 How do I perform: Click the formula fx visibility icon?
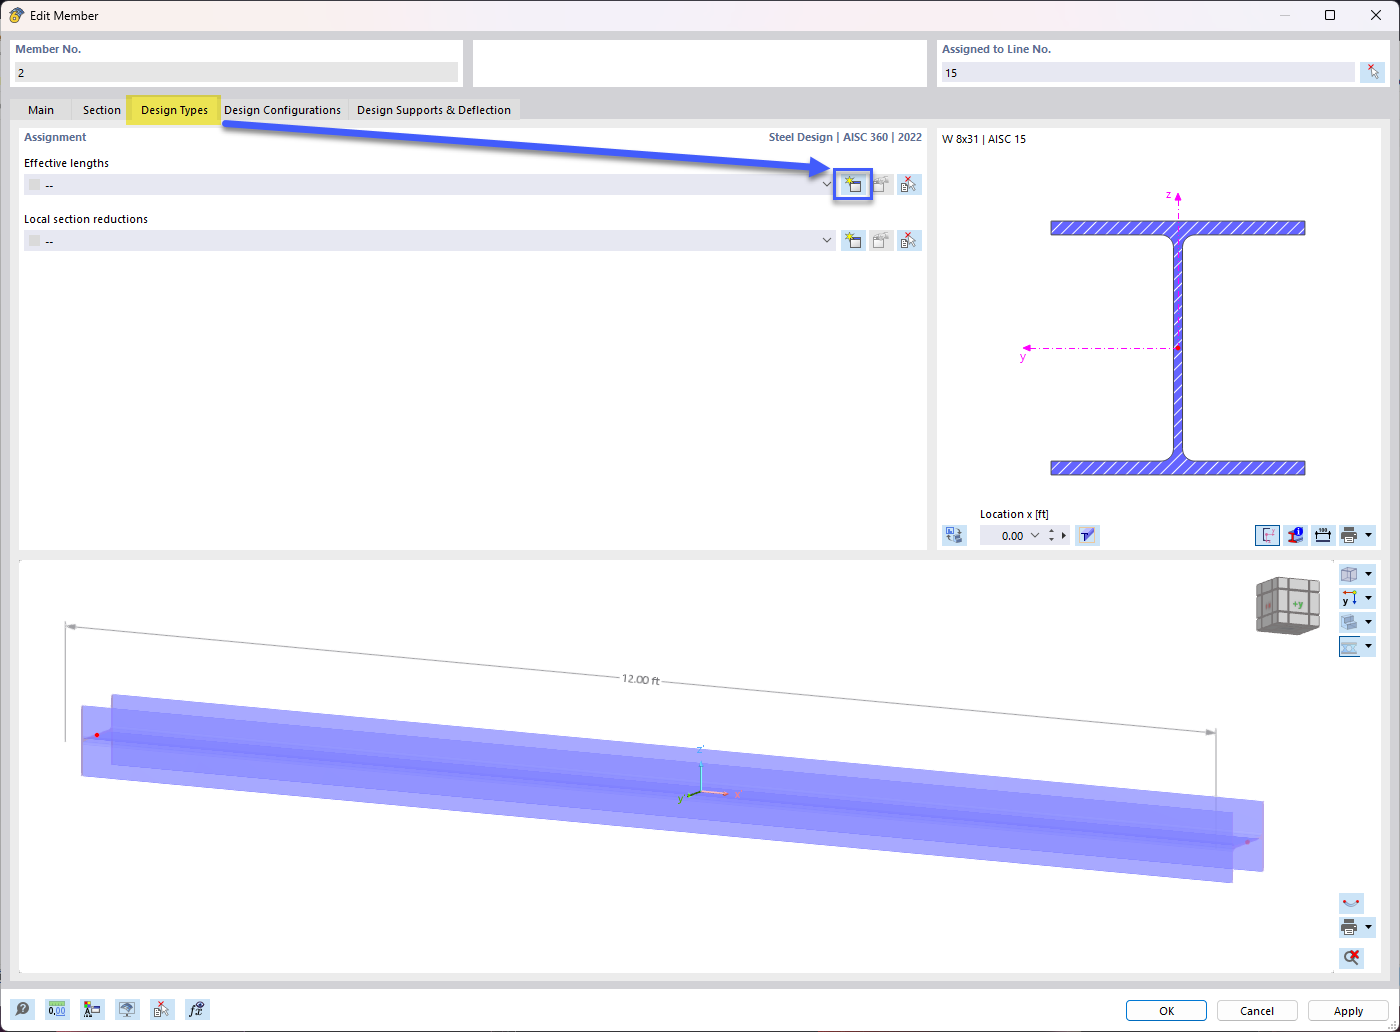[x=197, y=1009]
